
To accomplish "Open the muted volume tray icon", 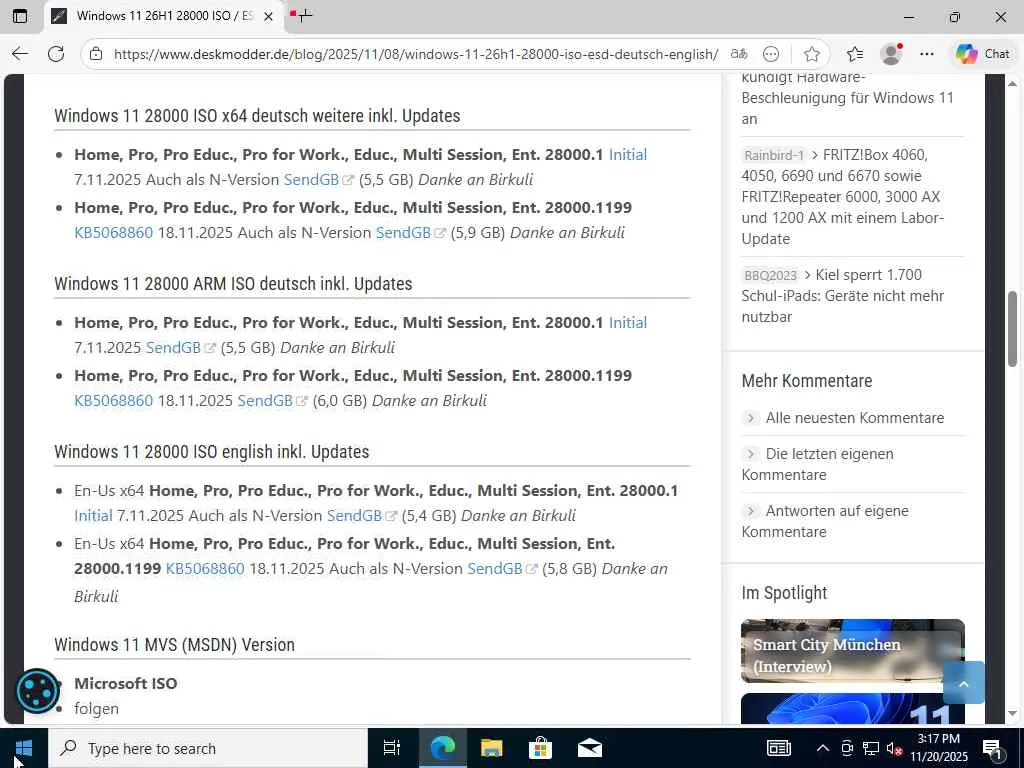I will click(x=894, y=748).
